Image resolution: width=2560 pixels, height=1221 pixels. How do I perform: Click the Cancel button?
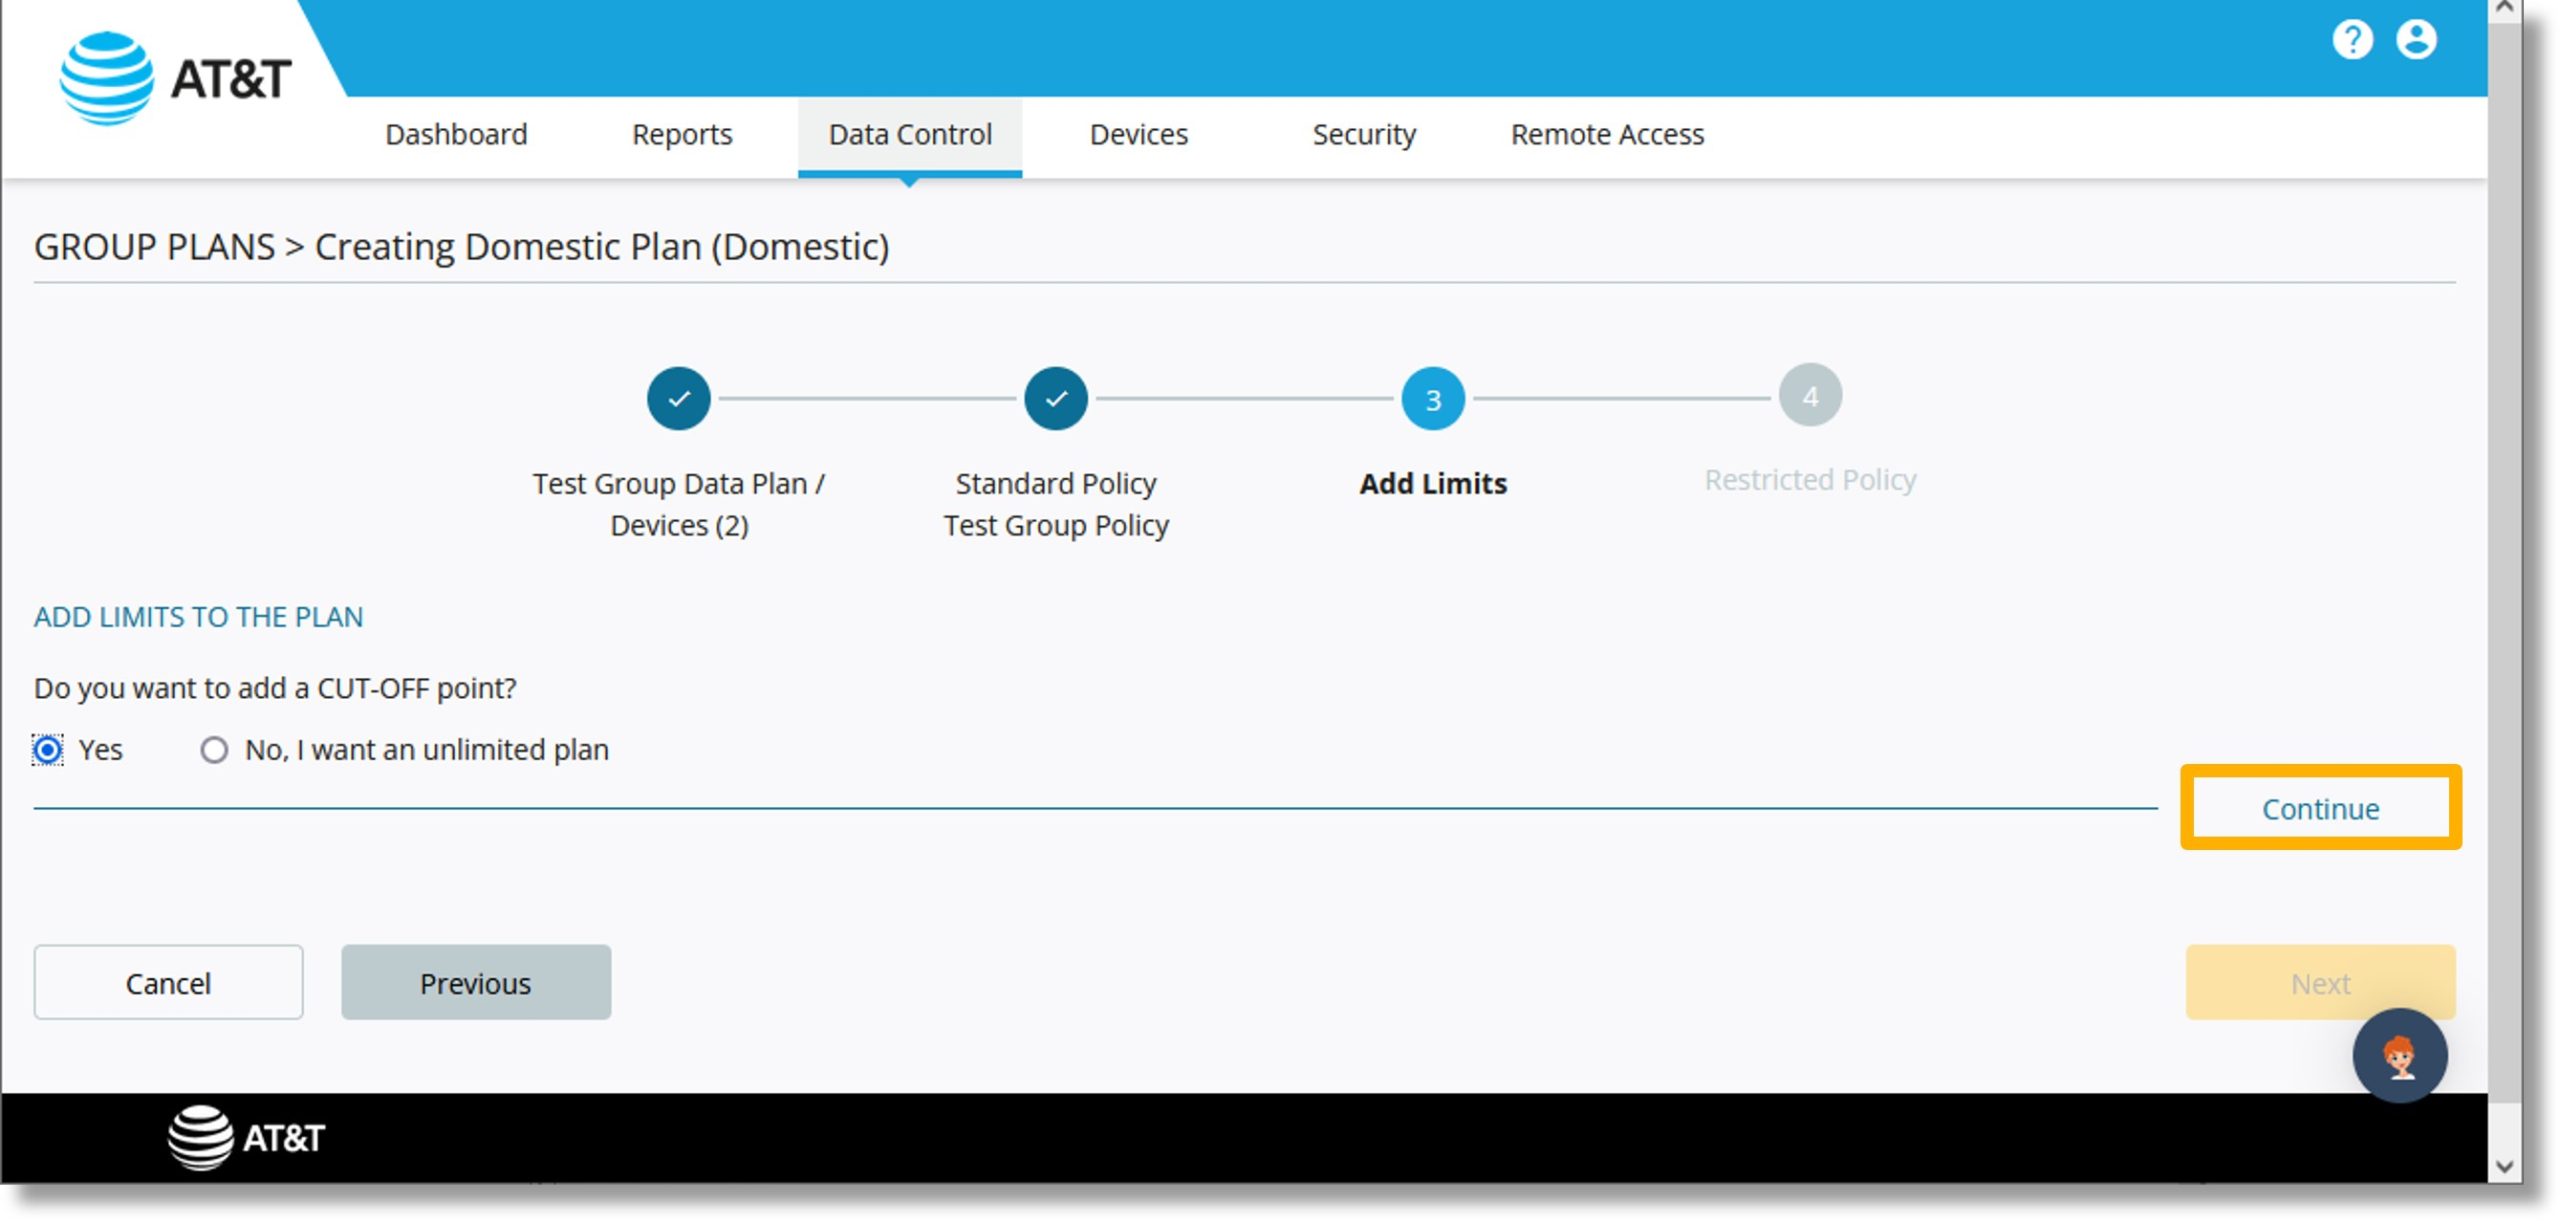[170, 983]
